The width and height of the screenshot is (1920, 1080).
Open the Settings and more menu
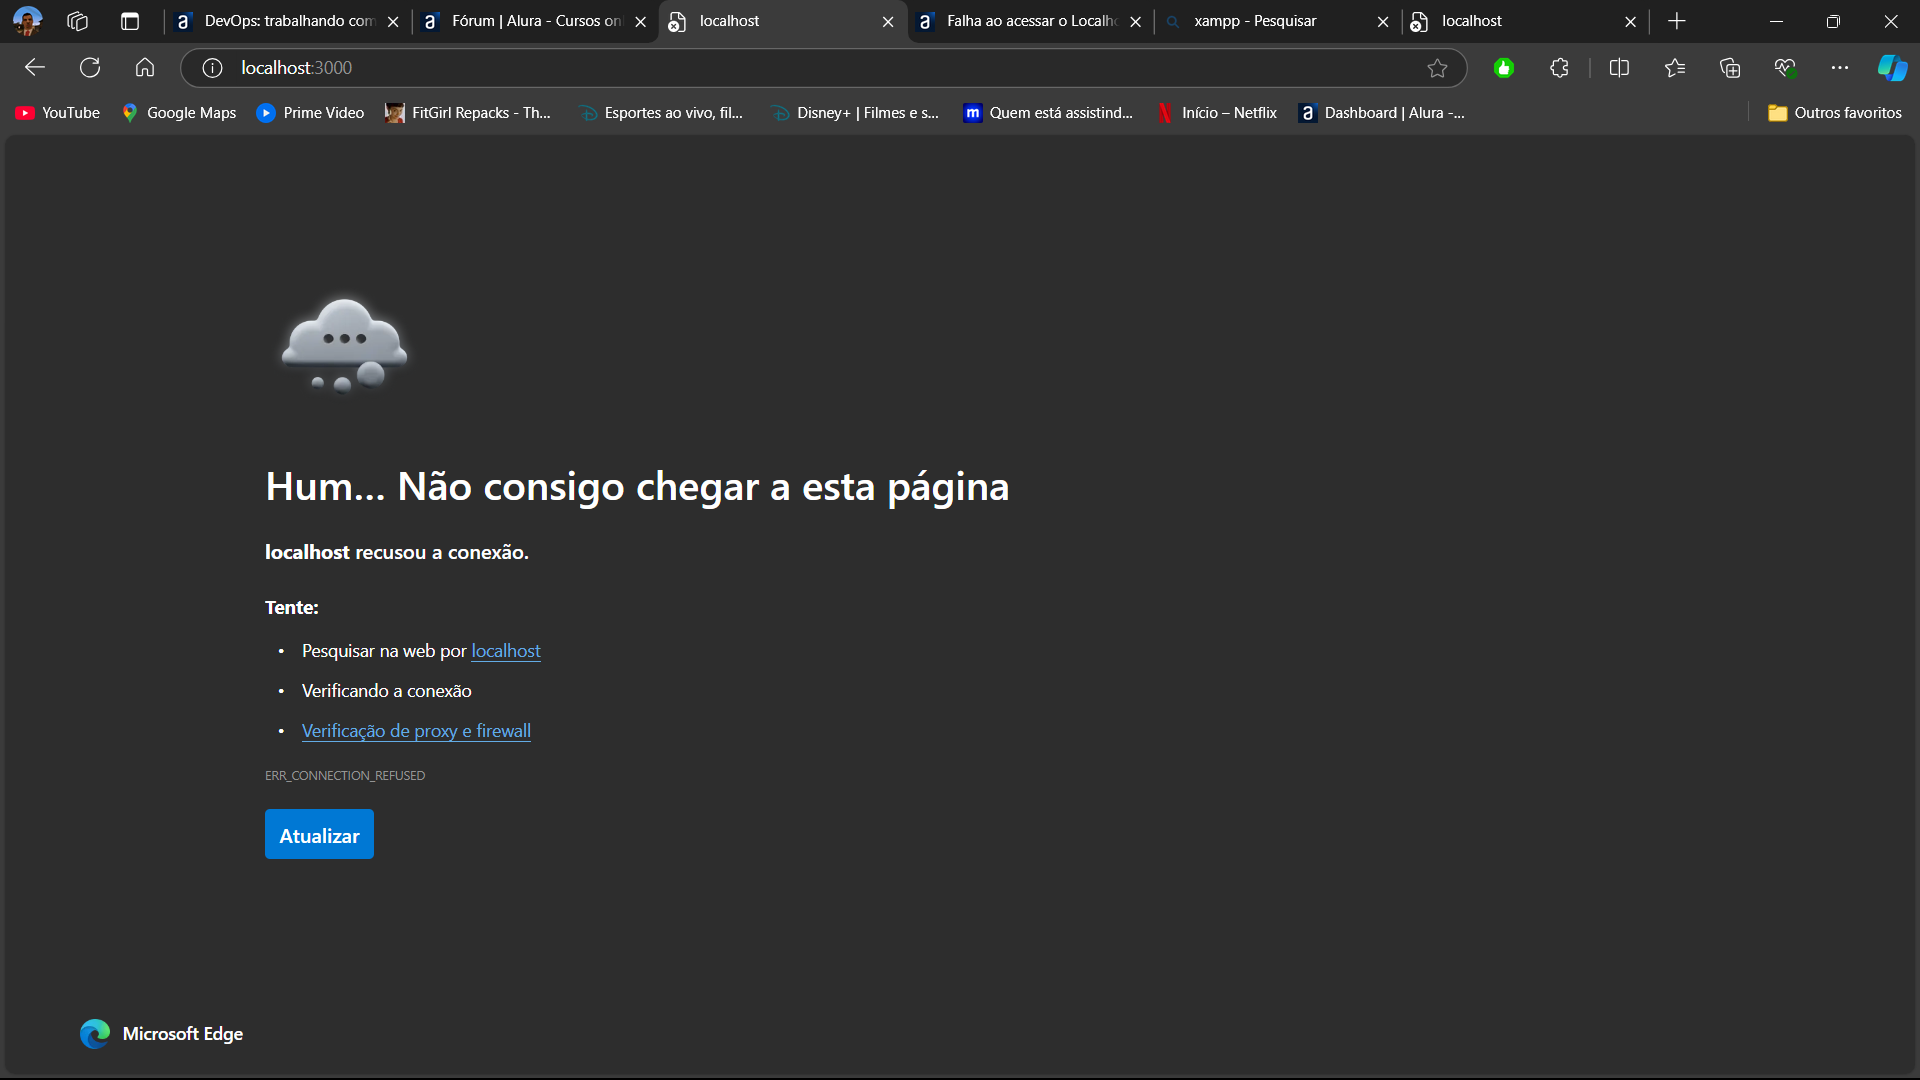click(x=1841, y=68)
